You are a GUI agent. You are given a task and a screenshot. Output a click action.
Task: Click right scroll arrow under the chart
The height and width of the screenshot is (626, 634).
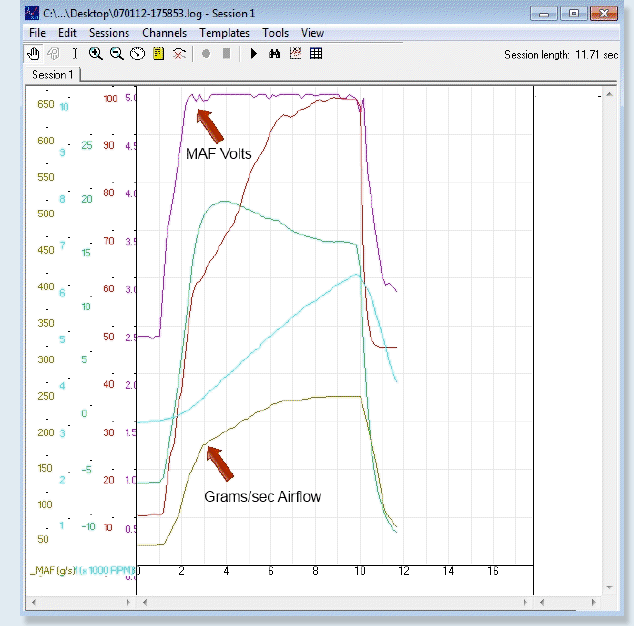coord(525,602)
